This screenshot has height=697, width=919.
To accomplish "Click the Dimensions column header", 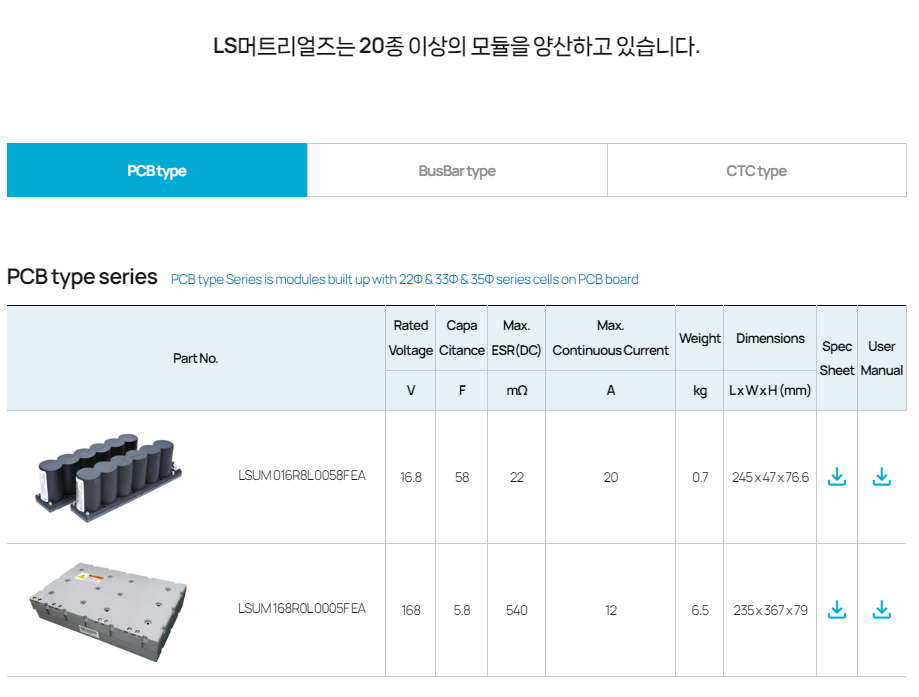I will pos(770,338).
